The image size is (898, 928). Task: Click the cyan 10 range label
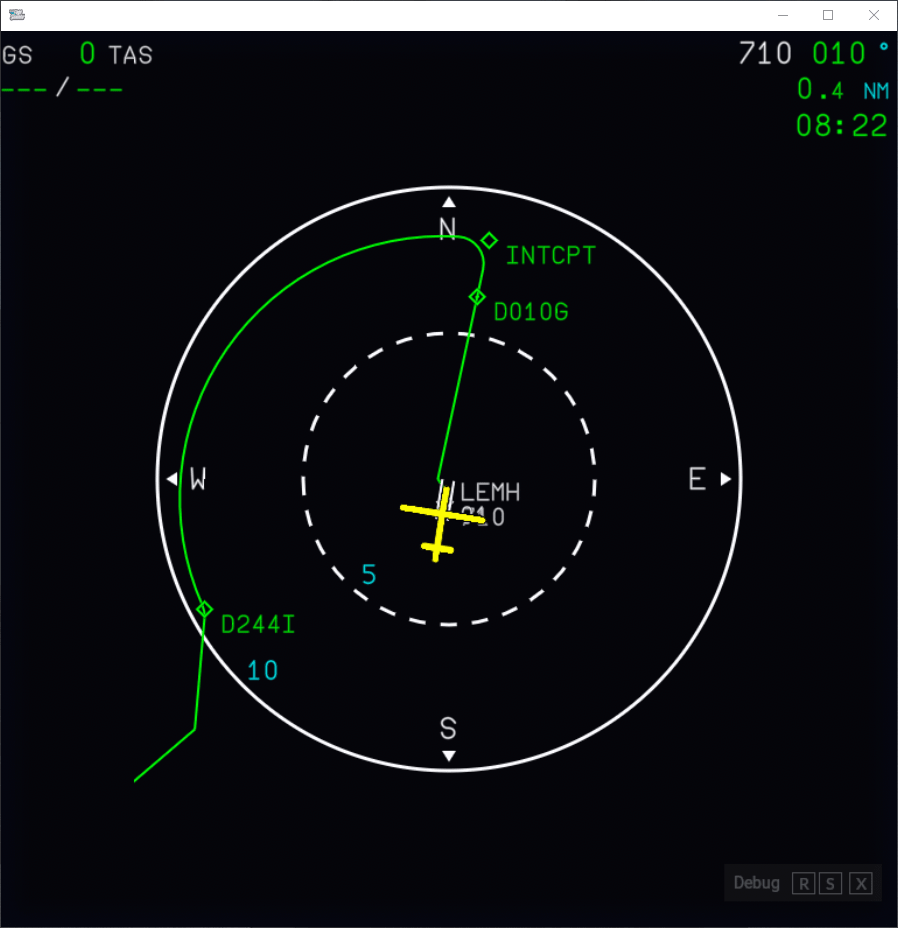click(x=262, y=671)
